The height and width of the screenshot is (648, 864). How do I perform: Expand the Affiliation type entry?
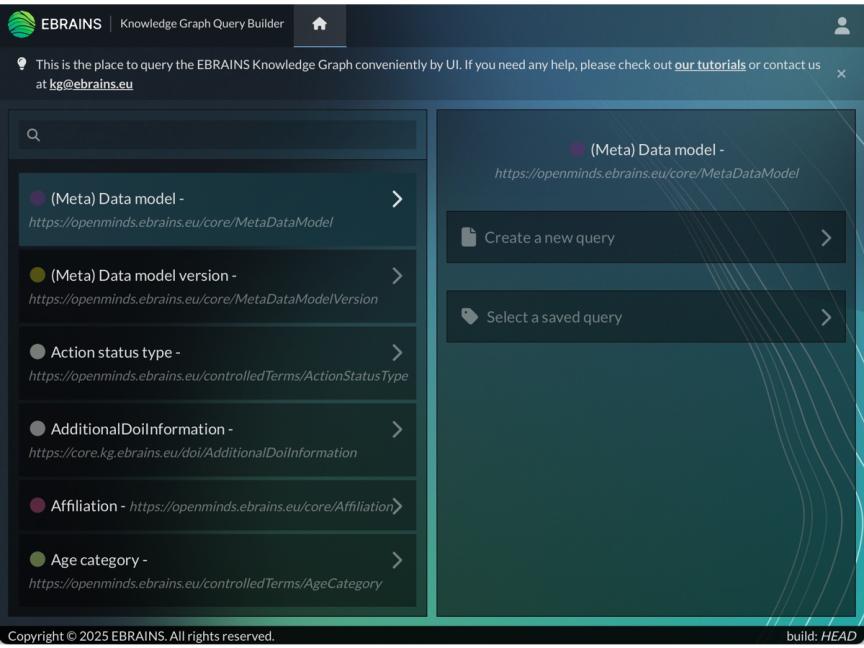pos(397,505)
